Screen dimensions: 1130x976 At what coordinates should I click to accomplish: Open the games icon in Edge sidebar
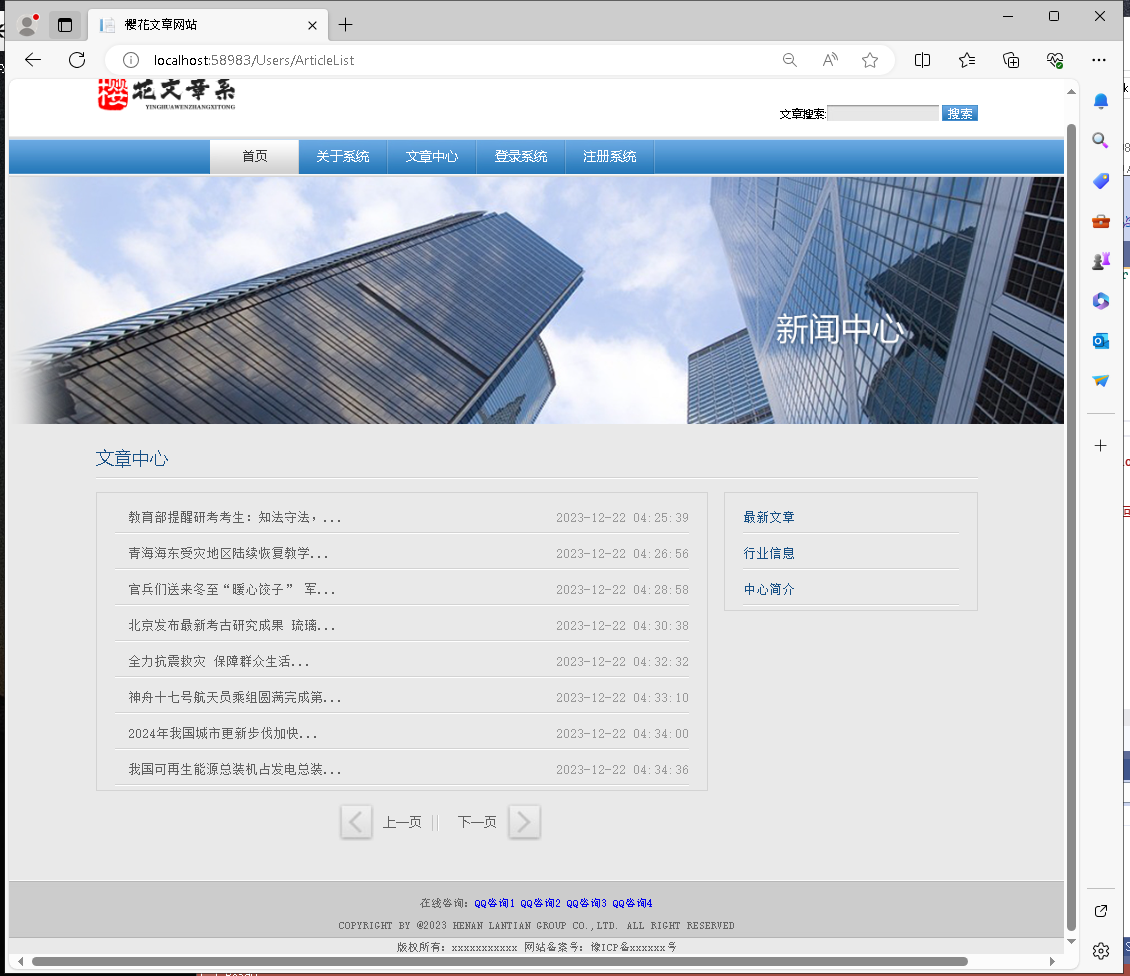(x=1100, y=261)
